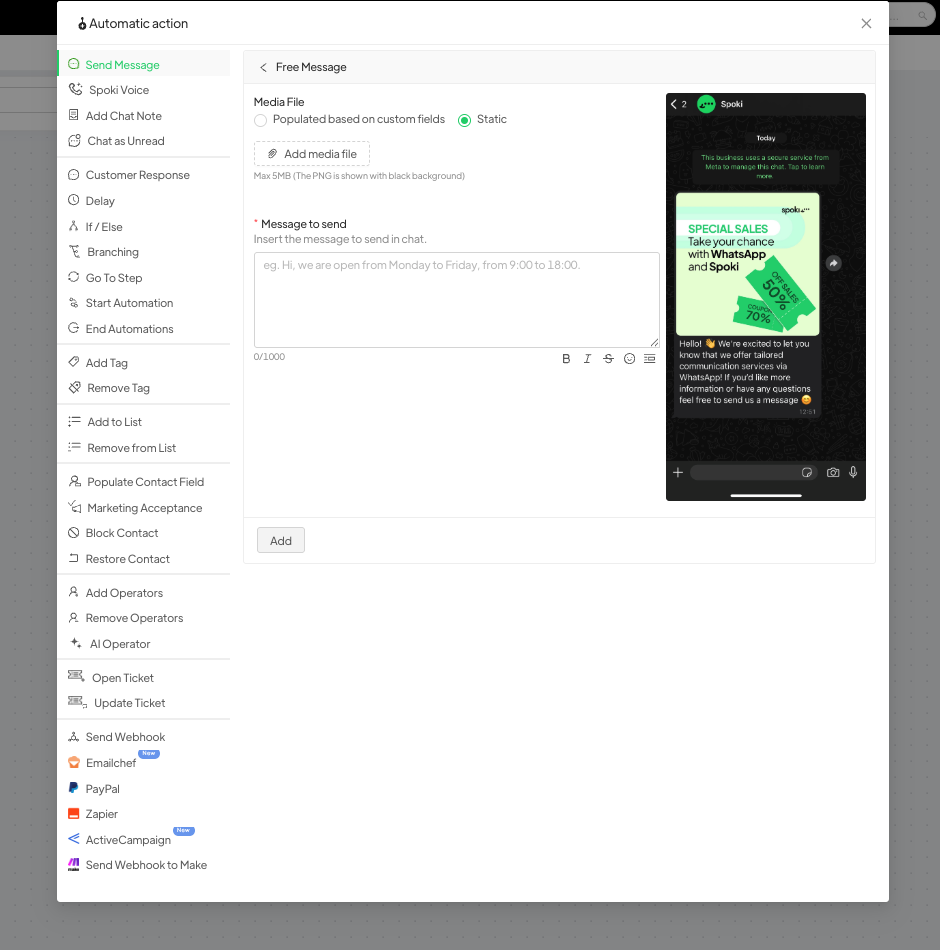The width and height of the screenshot is (940, 950).
Task: Go back using the Free Message chevron
Action: click(263, 67)
